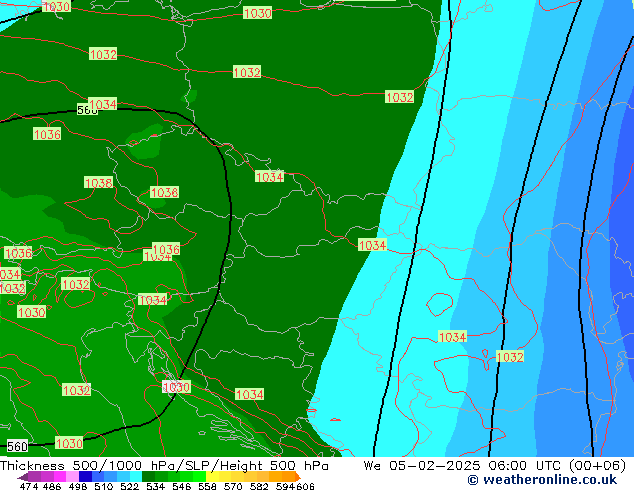Select the orange right-arrow end of the legend
The height and width of the screenshot is (490, 634).
[x=298, y=477]
